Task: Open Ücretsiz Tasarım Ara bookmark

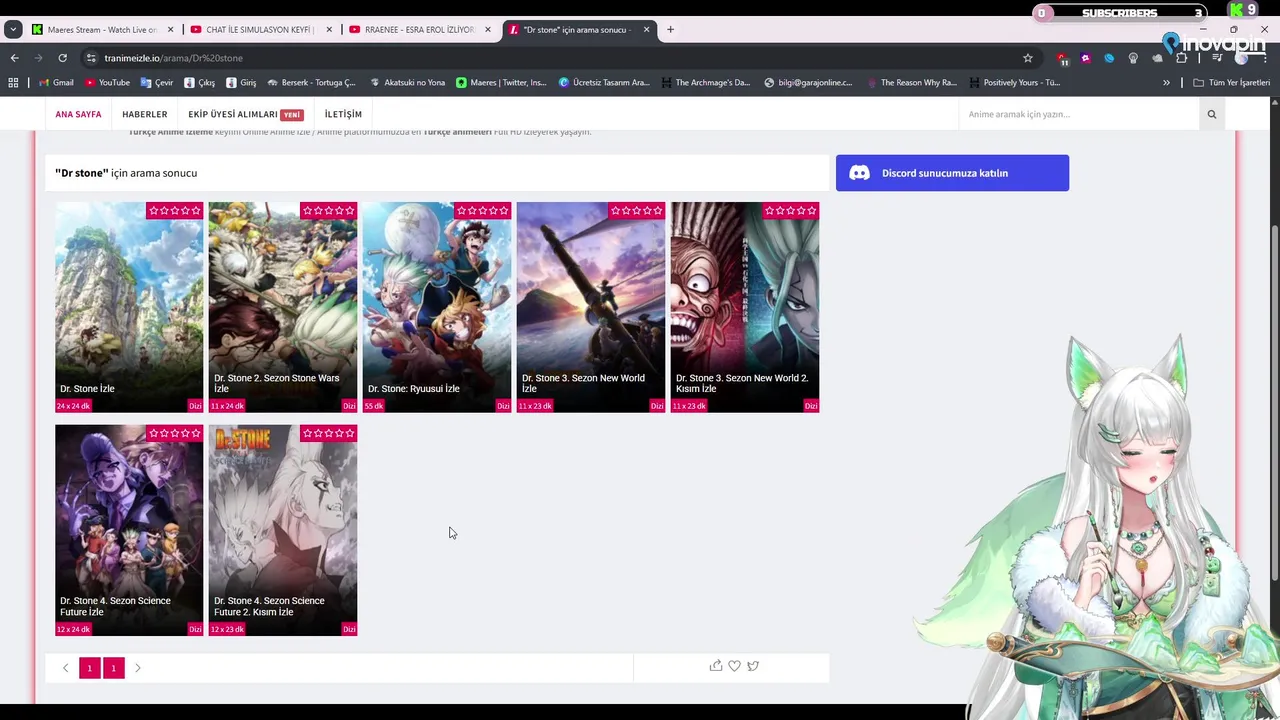Action: tap(604, 83)
